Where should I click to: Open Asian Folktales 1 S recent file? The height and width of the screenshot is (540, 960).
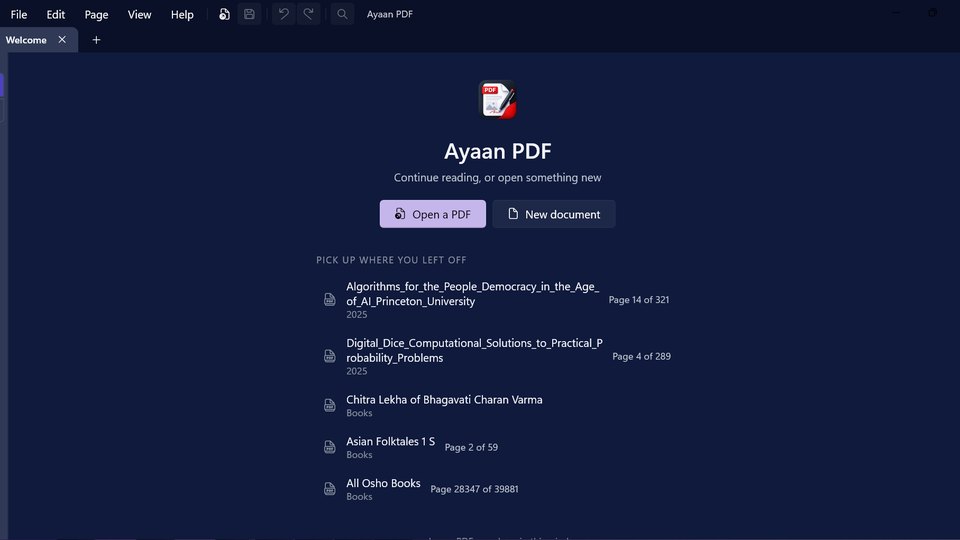coord(497,447)
